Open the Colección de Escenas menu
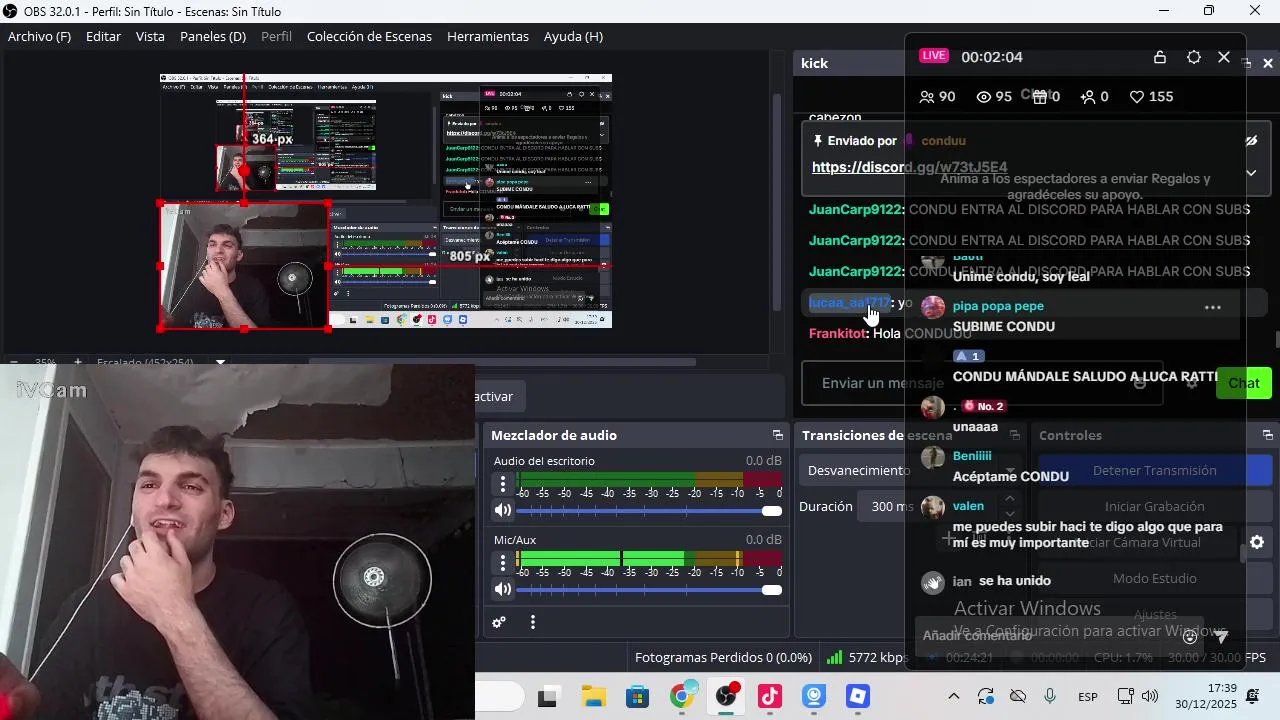The width and height of the screenshot is (1280, 720). [x=369, y=36]
